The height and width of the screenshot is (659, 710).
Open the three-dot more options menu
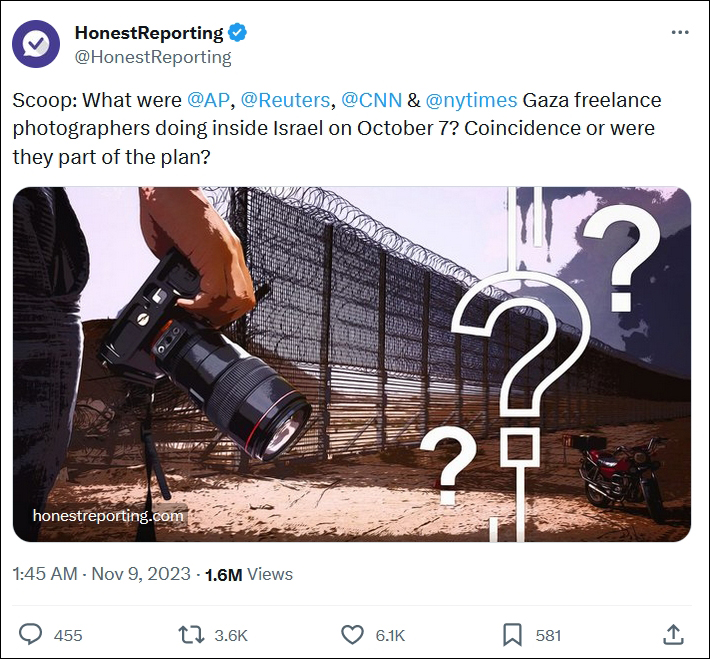[x=680, y=33]
